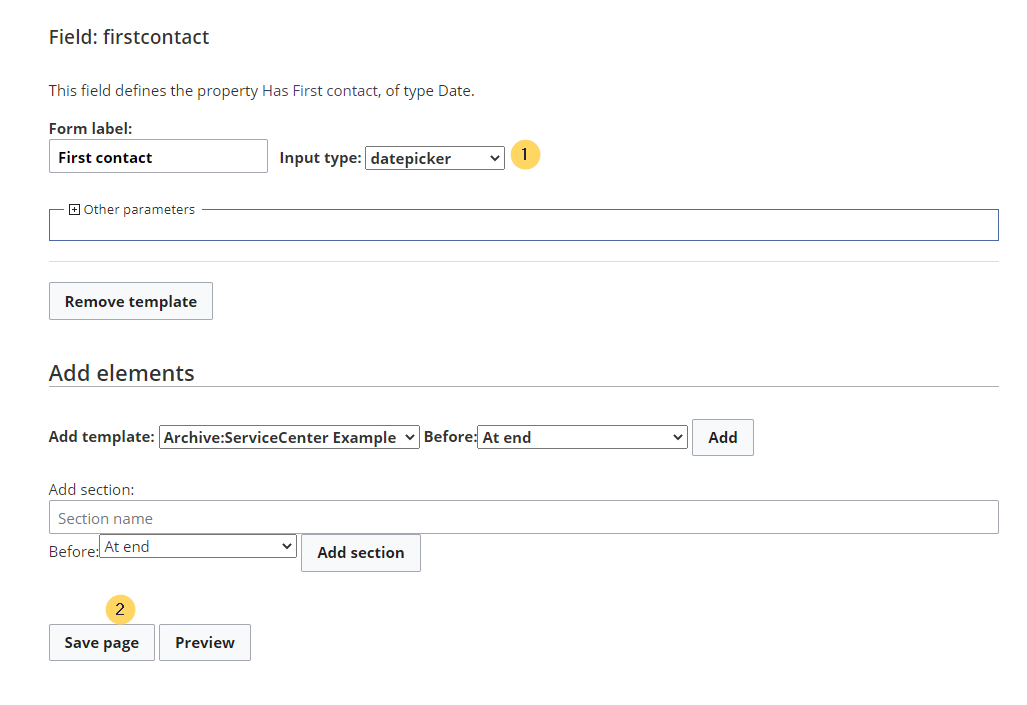Open the Input type datepicker dropdown
Screen dimensions: 1027x705
coord(435,158)
